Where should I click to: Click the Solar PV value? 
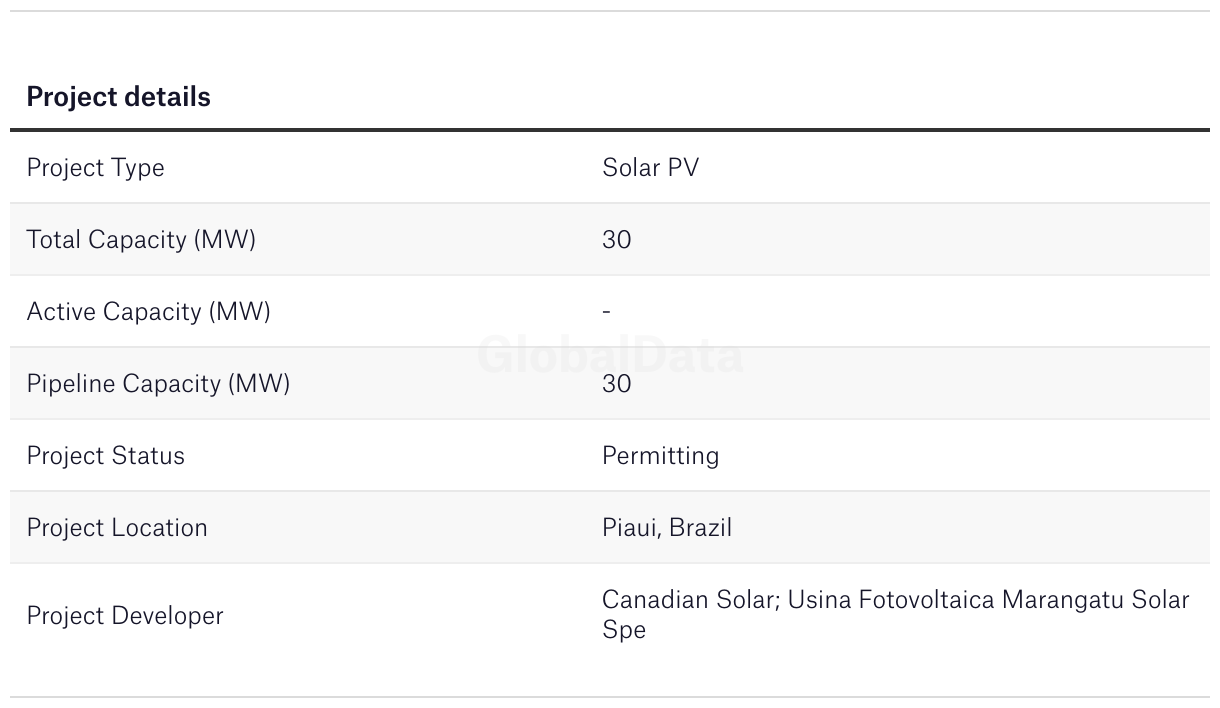point(650,168)
